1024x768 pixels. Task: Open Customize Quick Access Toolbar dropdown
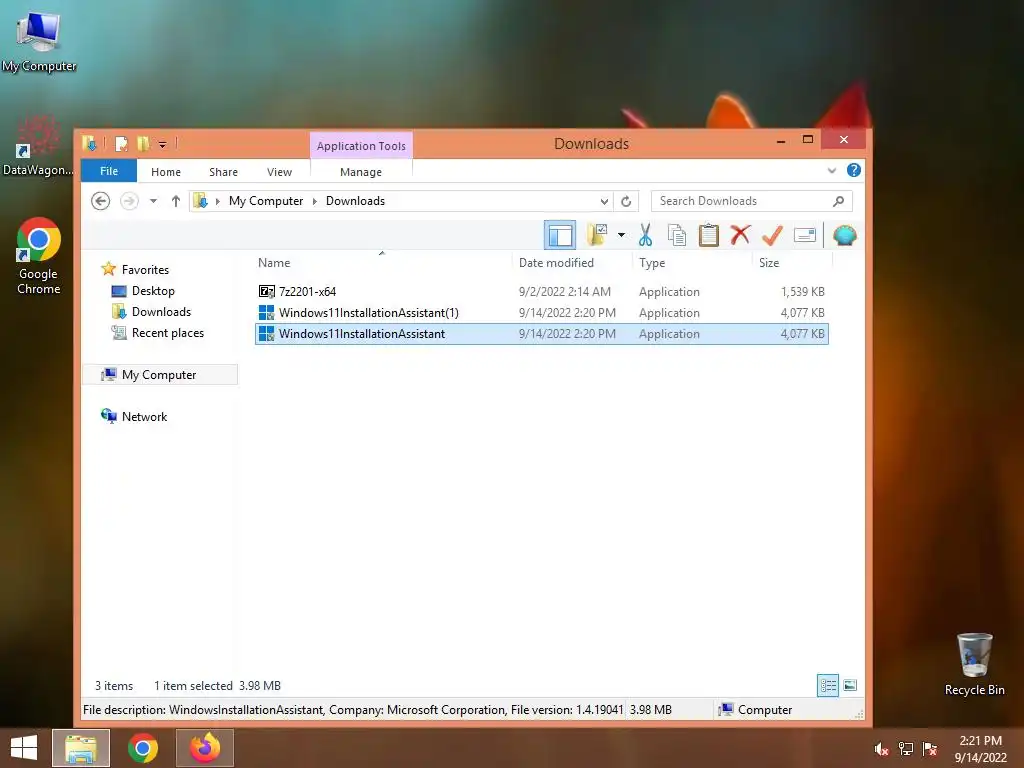coord(163,144)
